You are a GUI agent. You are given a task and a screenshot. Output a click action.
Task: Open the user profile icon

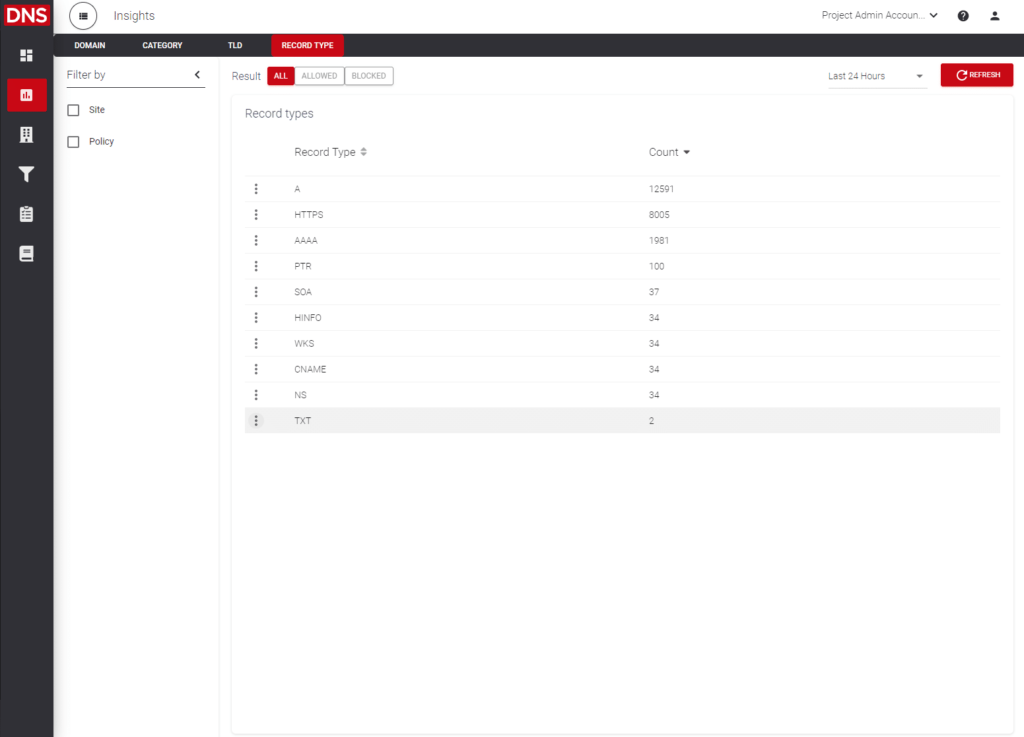994,16
